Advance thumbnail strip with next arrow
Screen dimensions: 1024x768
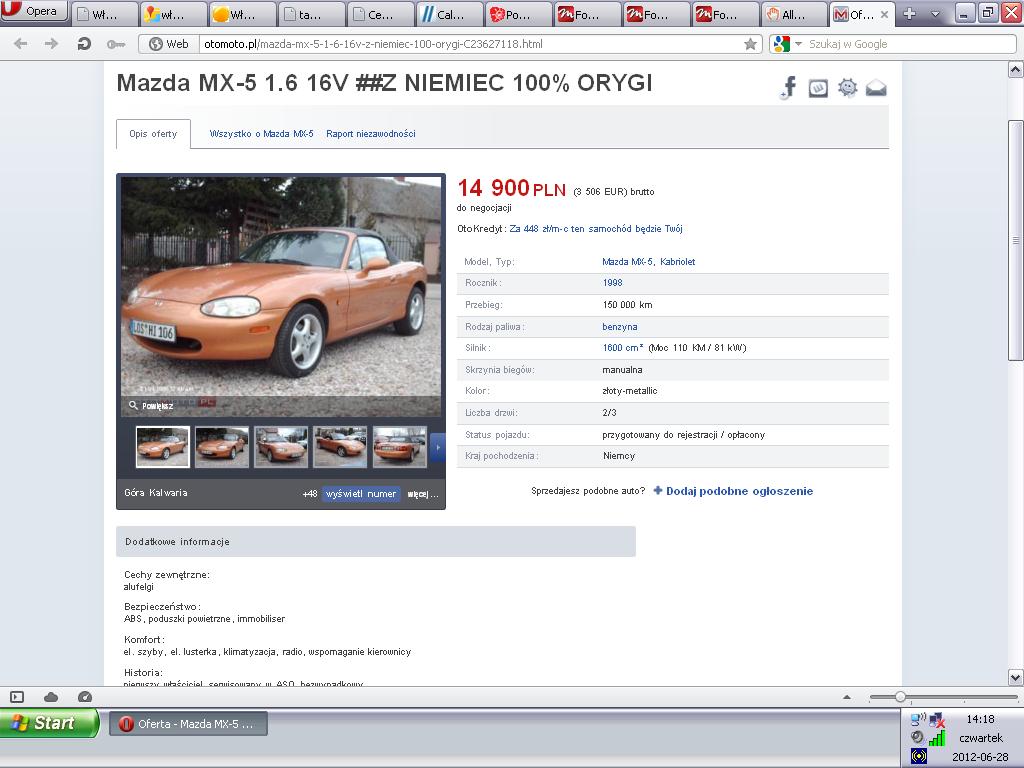pyautogui.click(x=438, y=447)
